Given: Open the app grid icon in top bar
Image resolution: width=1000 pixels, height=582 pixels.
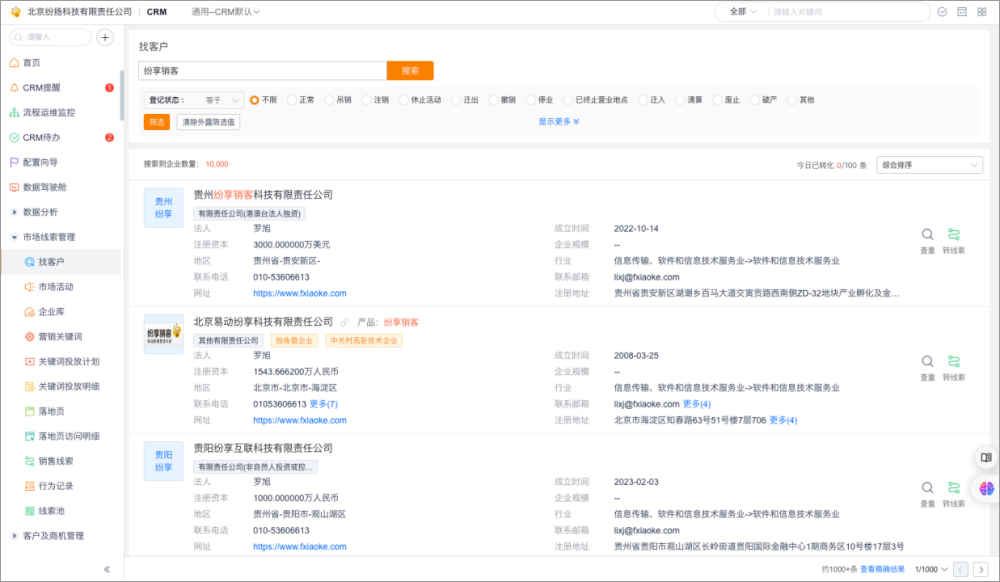Looking at the screenshot, I should click(982, 12).
